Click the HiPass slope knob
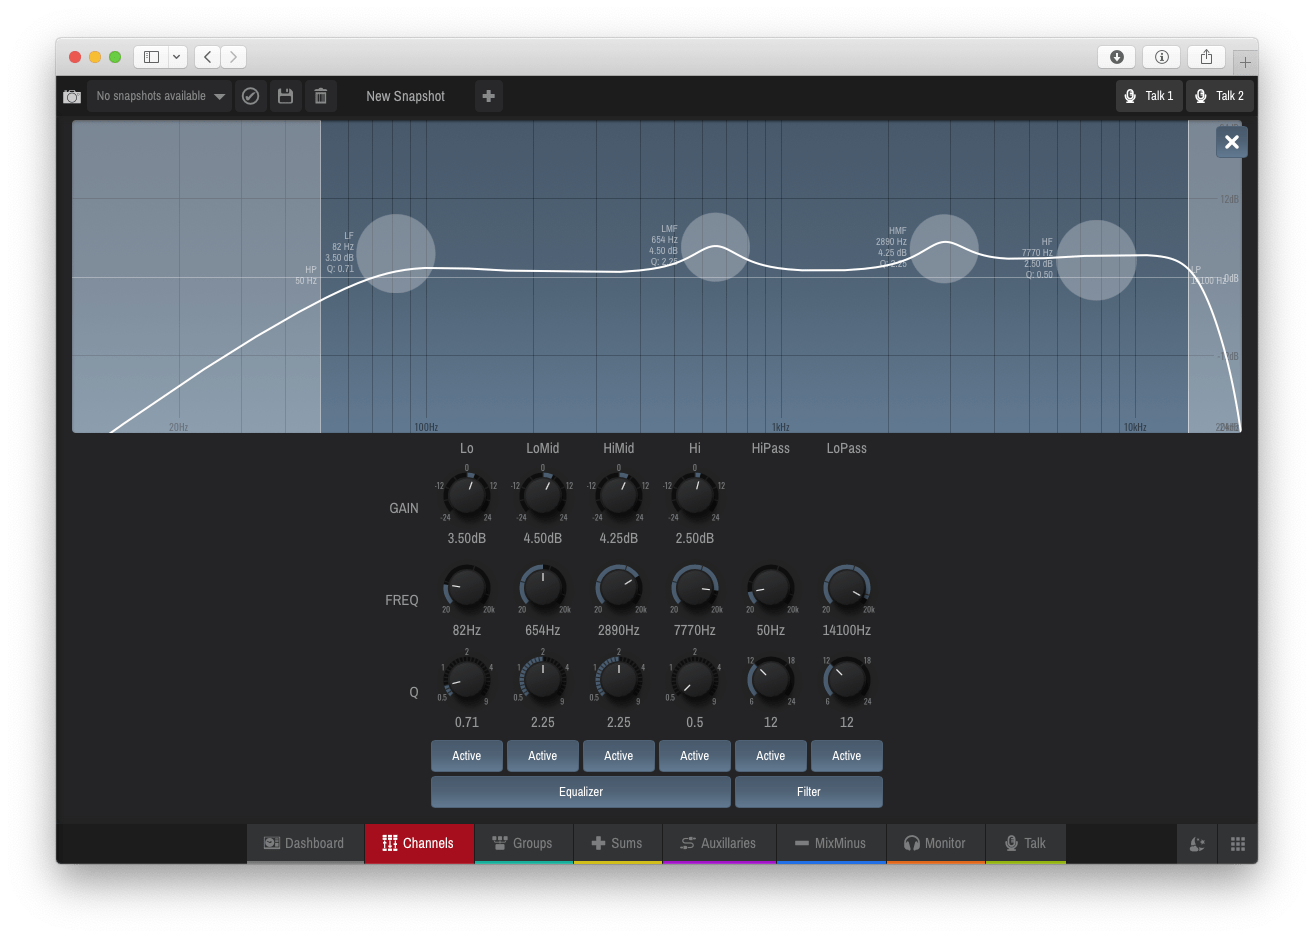This screenshot has height=938, width=1314. [771, 679]
